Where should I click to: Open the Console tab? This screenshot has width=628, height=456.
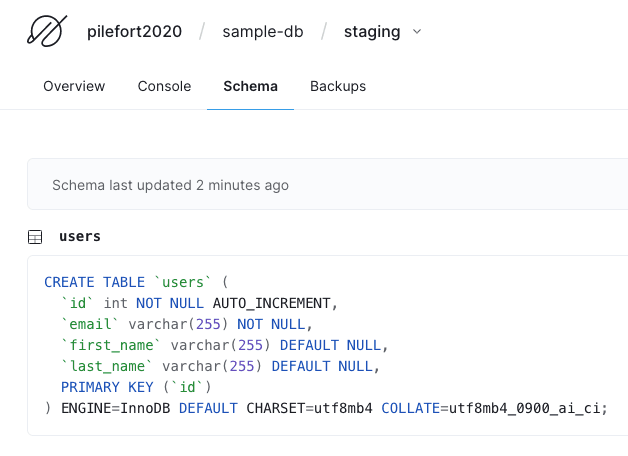tap(164, 86)
